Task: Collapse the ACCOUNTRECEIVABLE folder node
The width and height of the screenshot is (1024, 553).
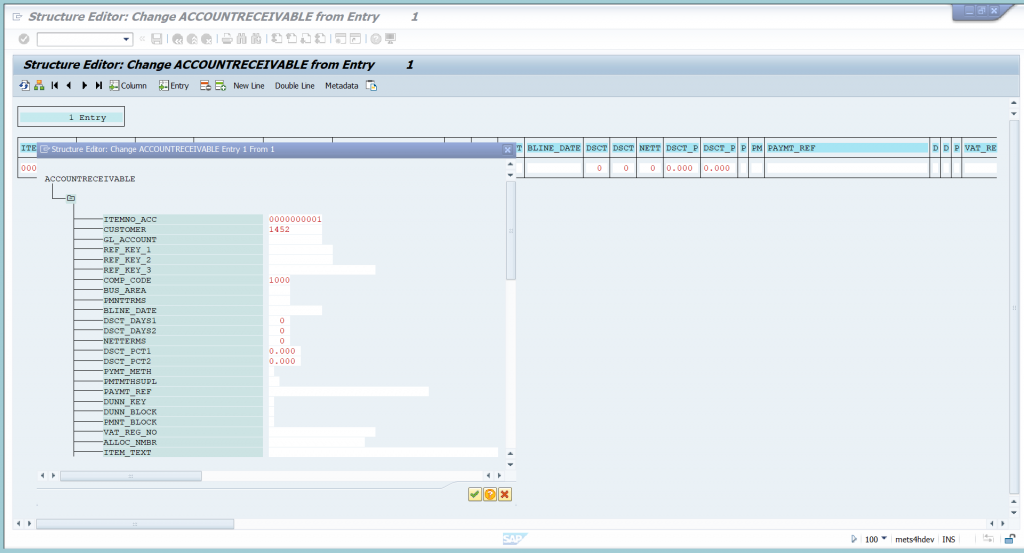Action: click(x=71, y=198)
